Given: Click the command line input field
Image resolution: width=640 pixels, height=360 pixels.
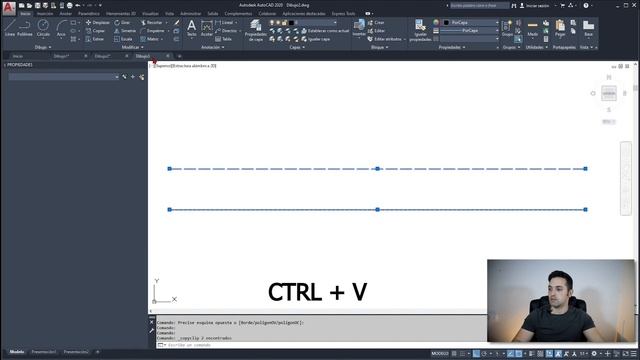Looking at the screenshot, I should [x=322, y=345].
